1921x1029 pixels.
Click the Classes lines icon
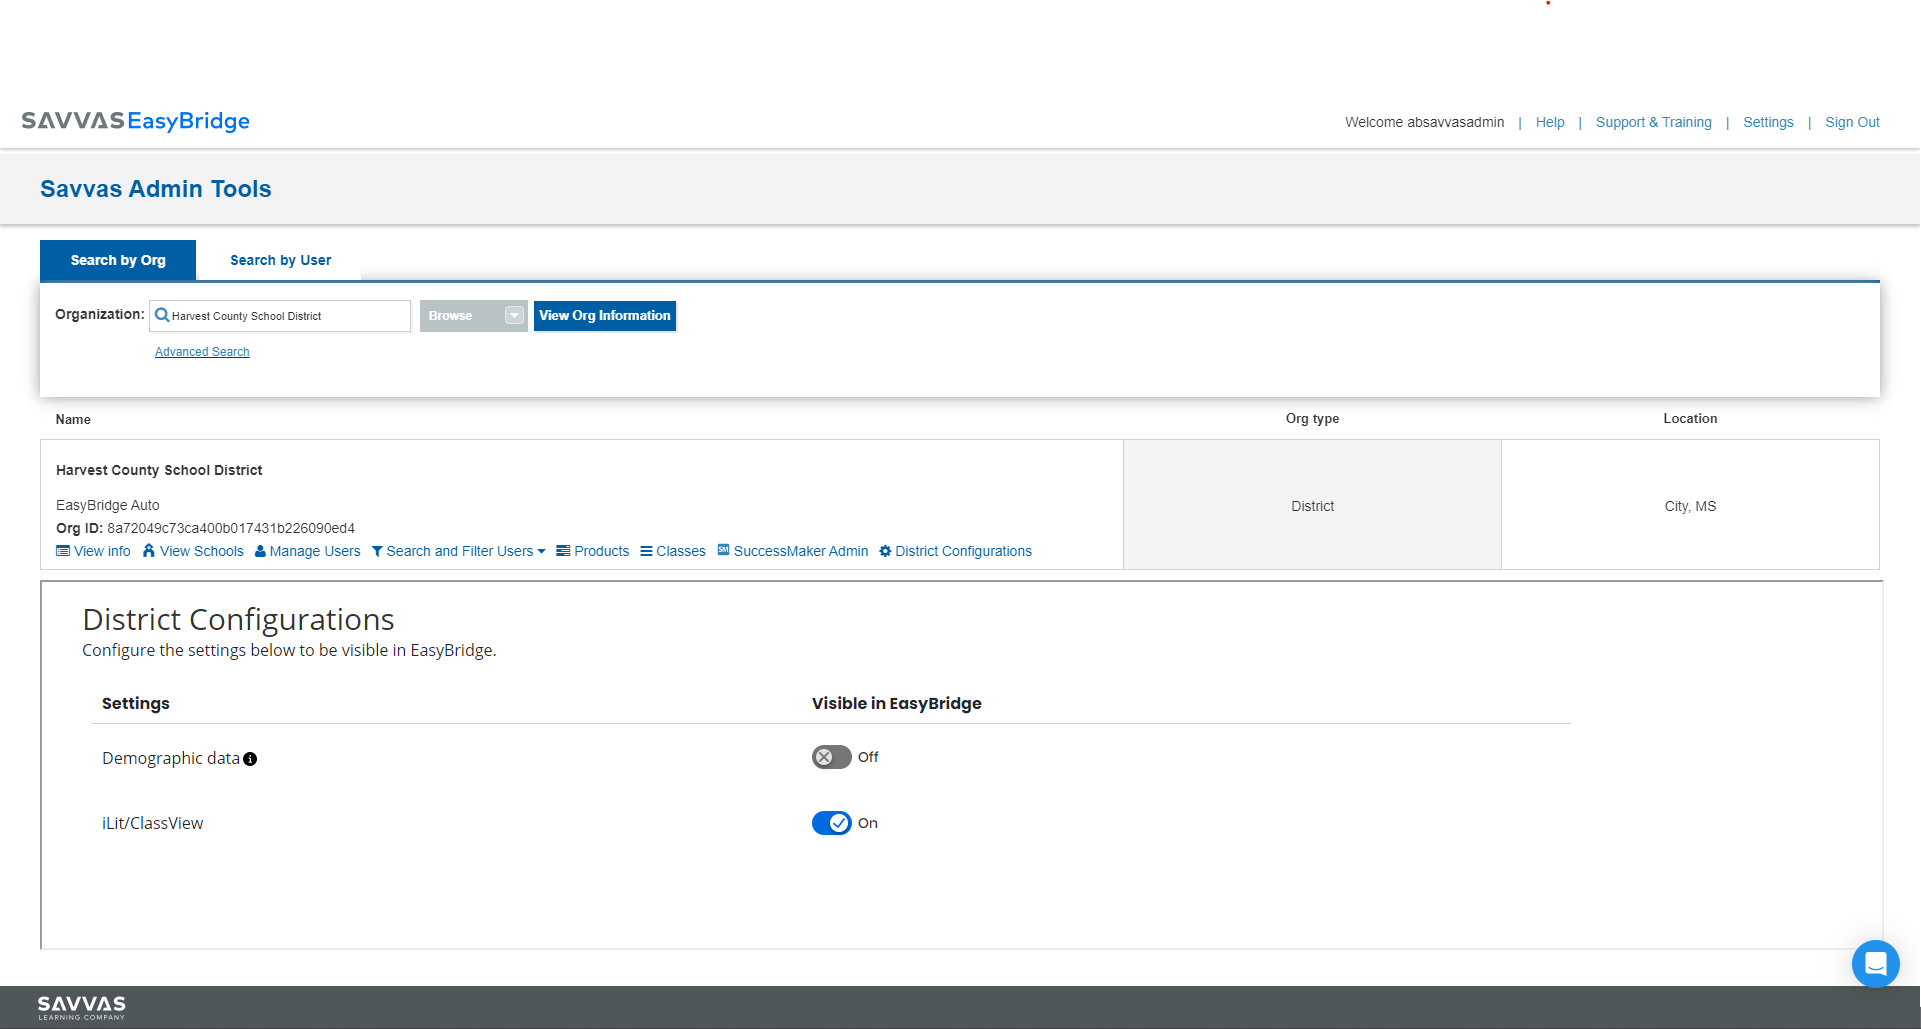click(x=646, y=551)
